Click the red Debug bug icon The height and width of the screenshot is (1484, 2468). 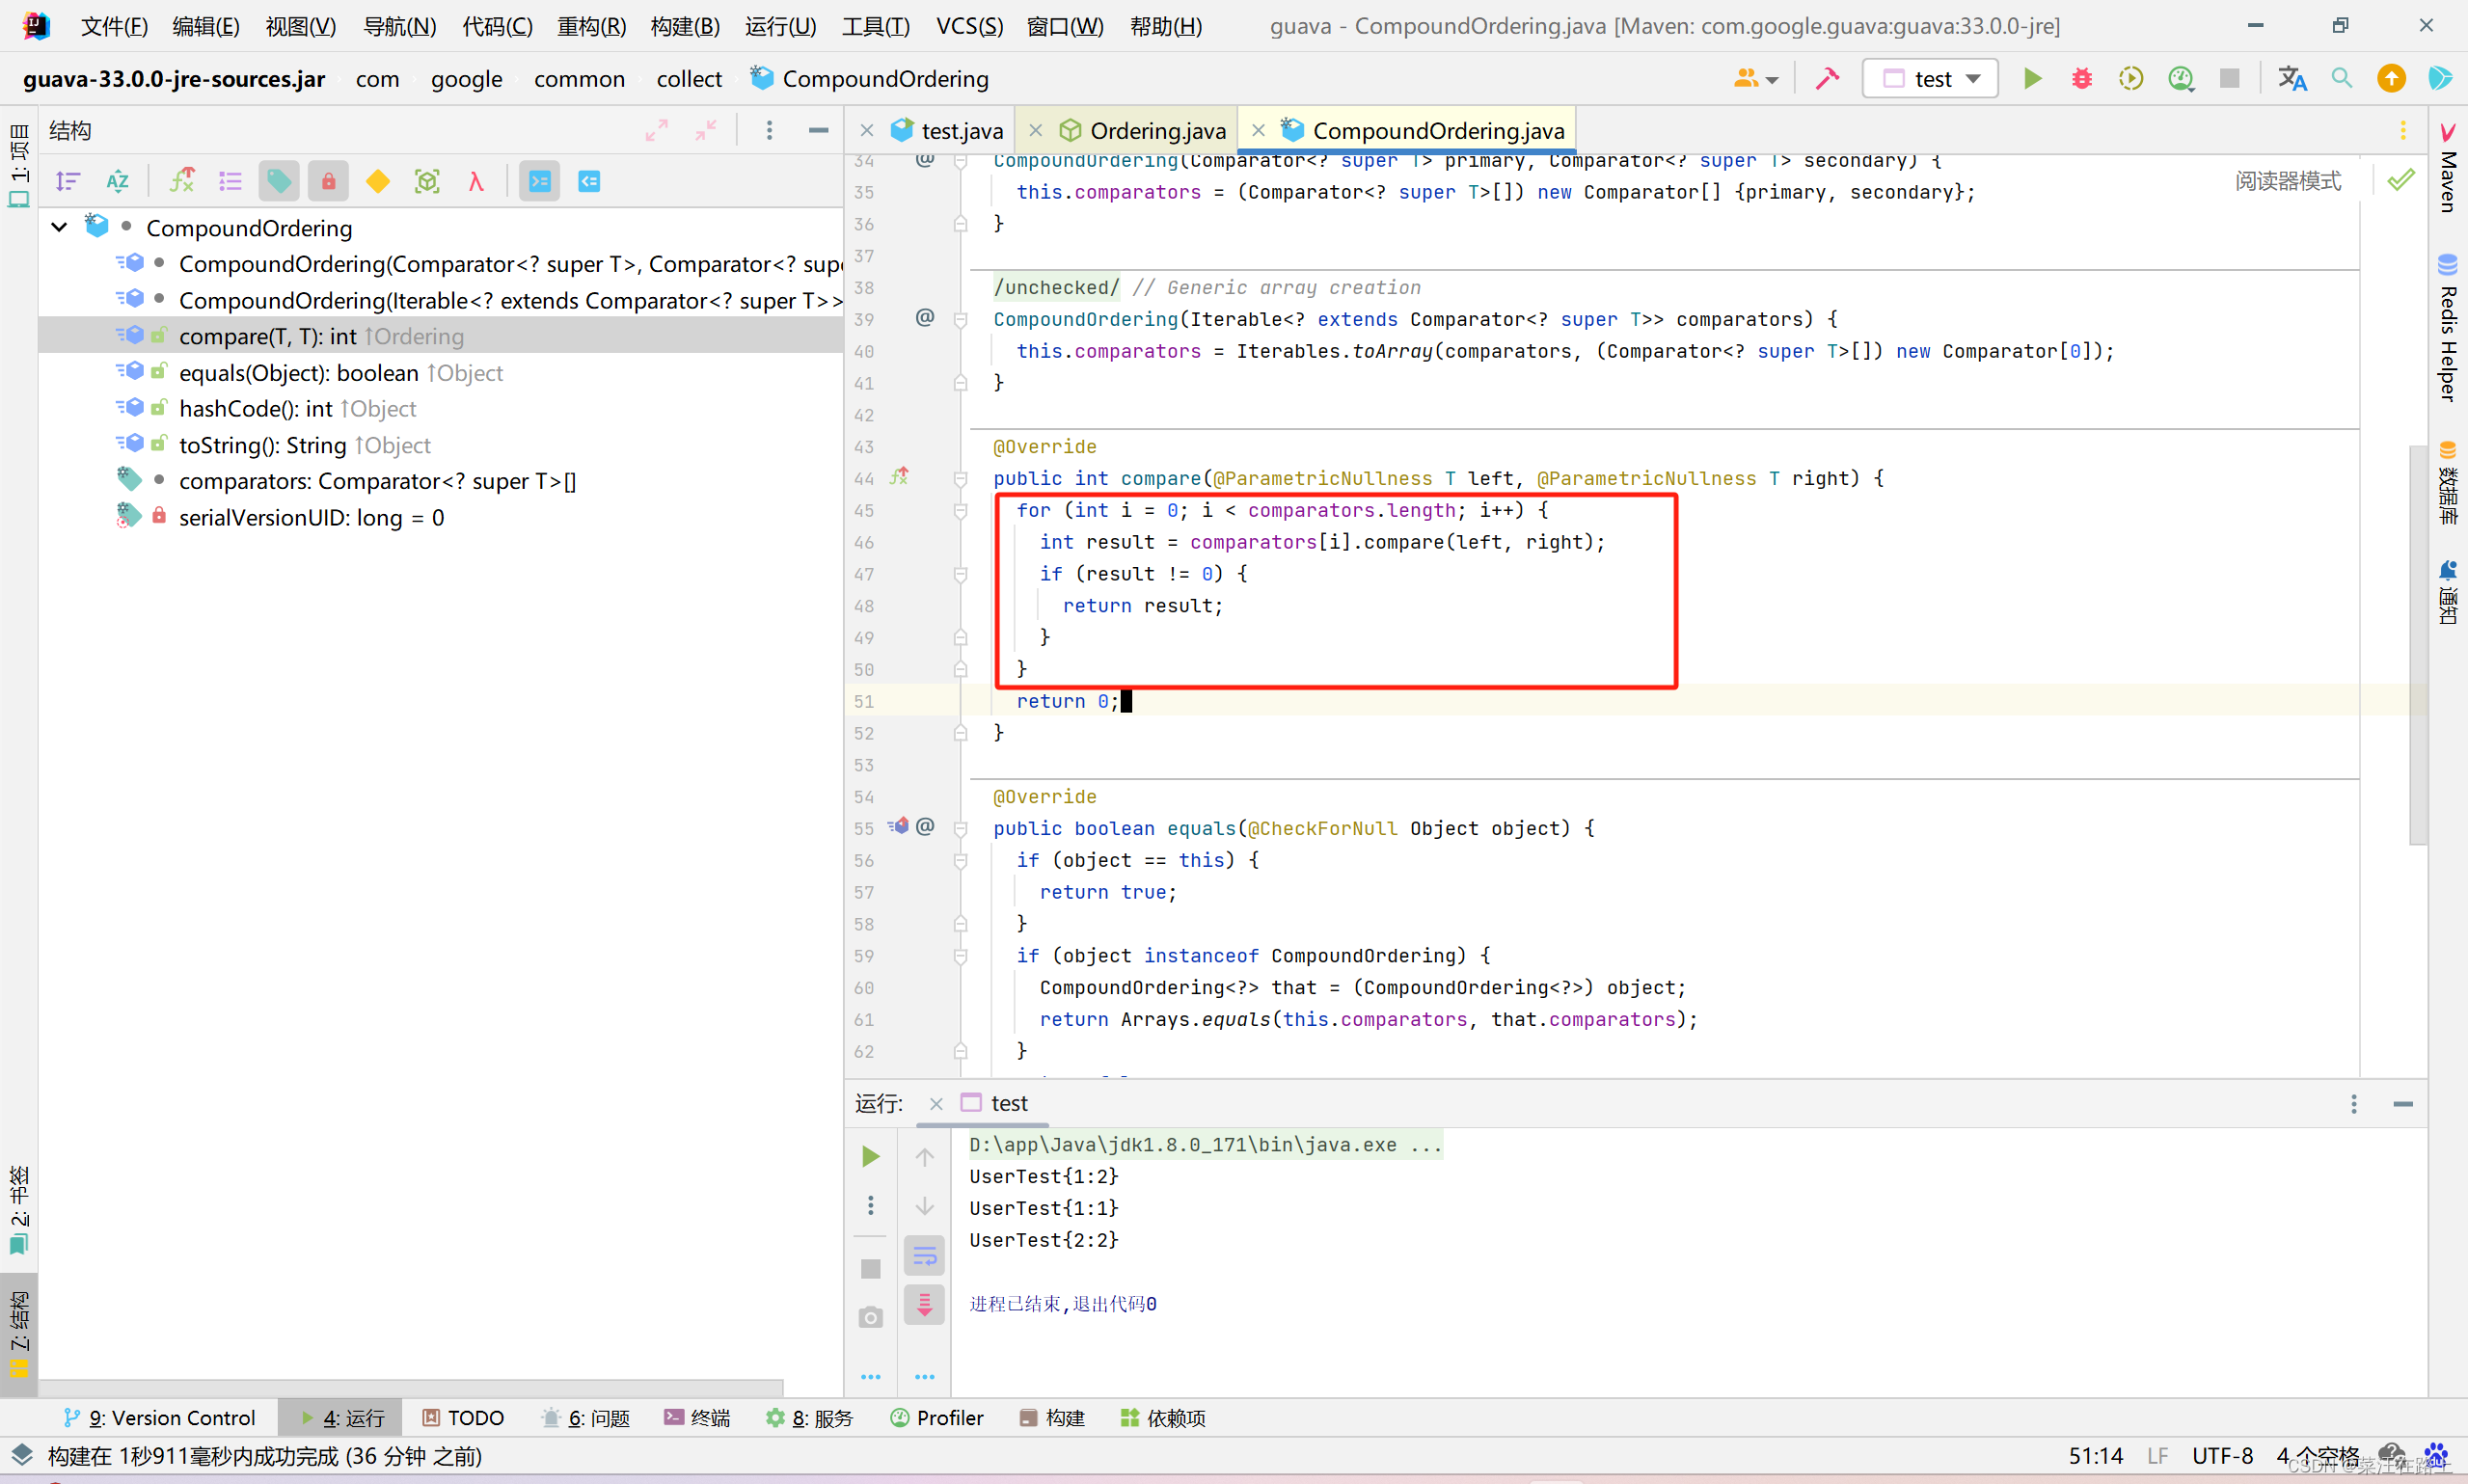2081,78
